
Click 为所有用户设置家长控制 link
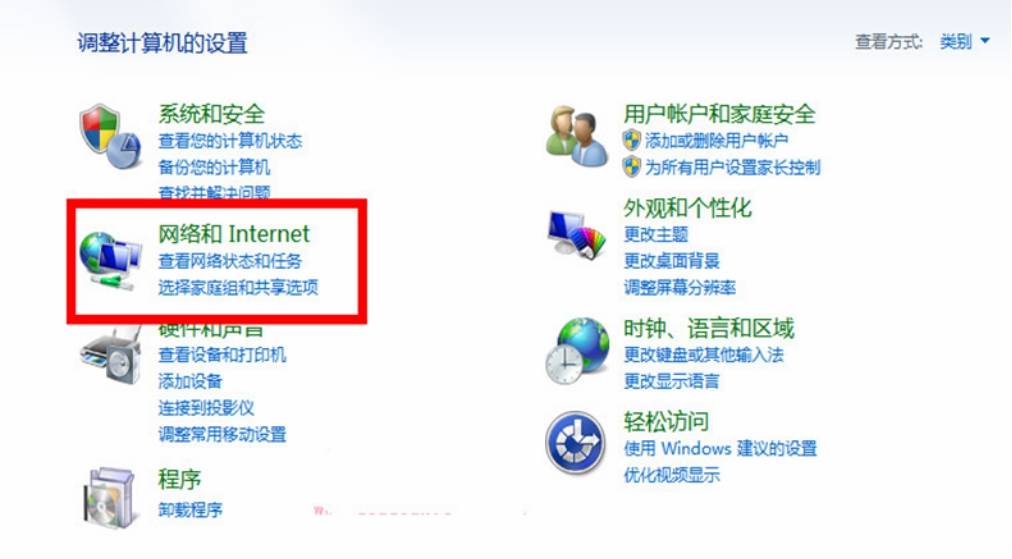(x=732, y=167)
